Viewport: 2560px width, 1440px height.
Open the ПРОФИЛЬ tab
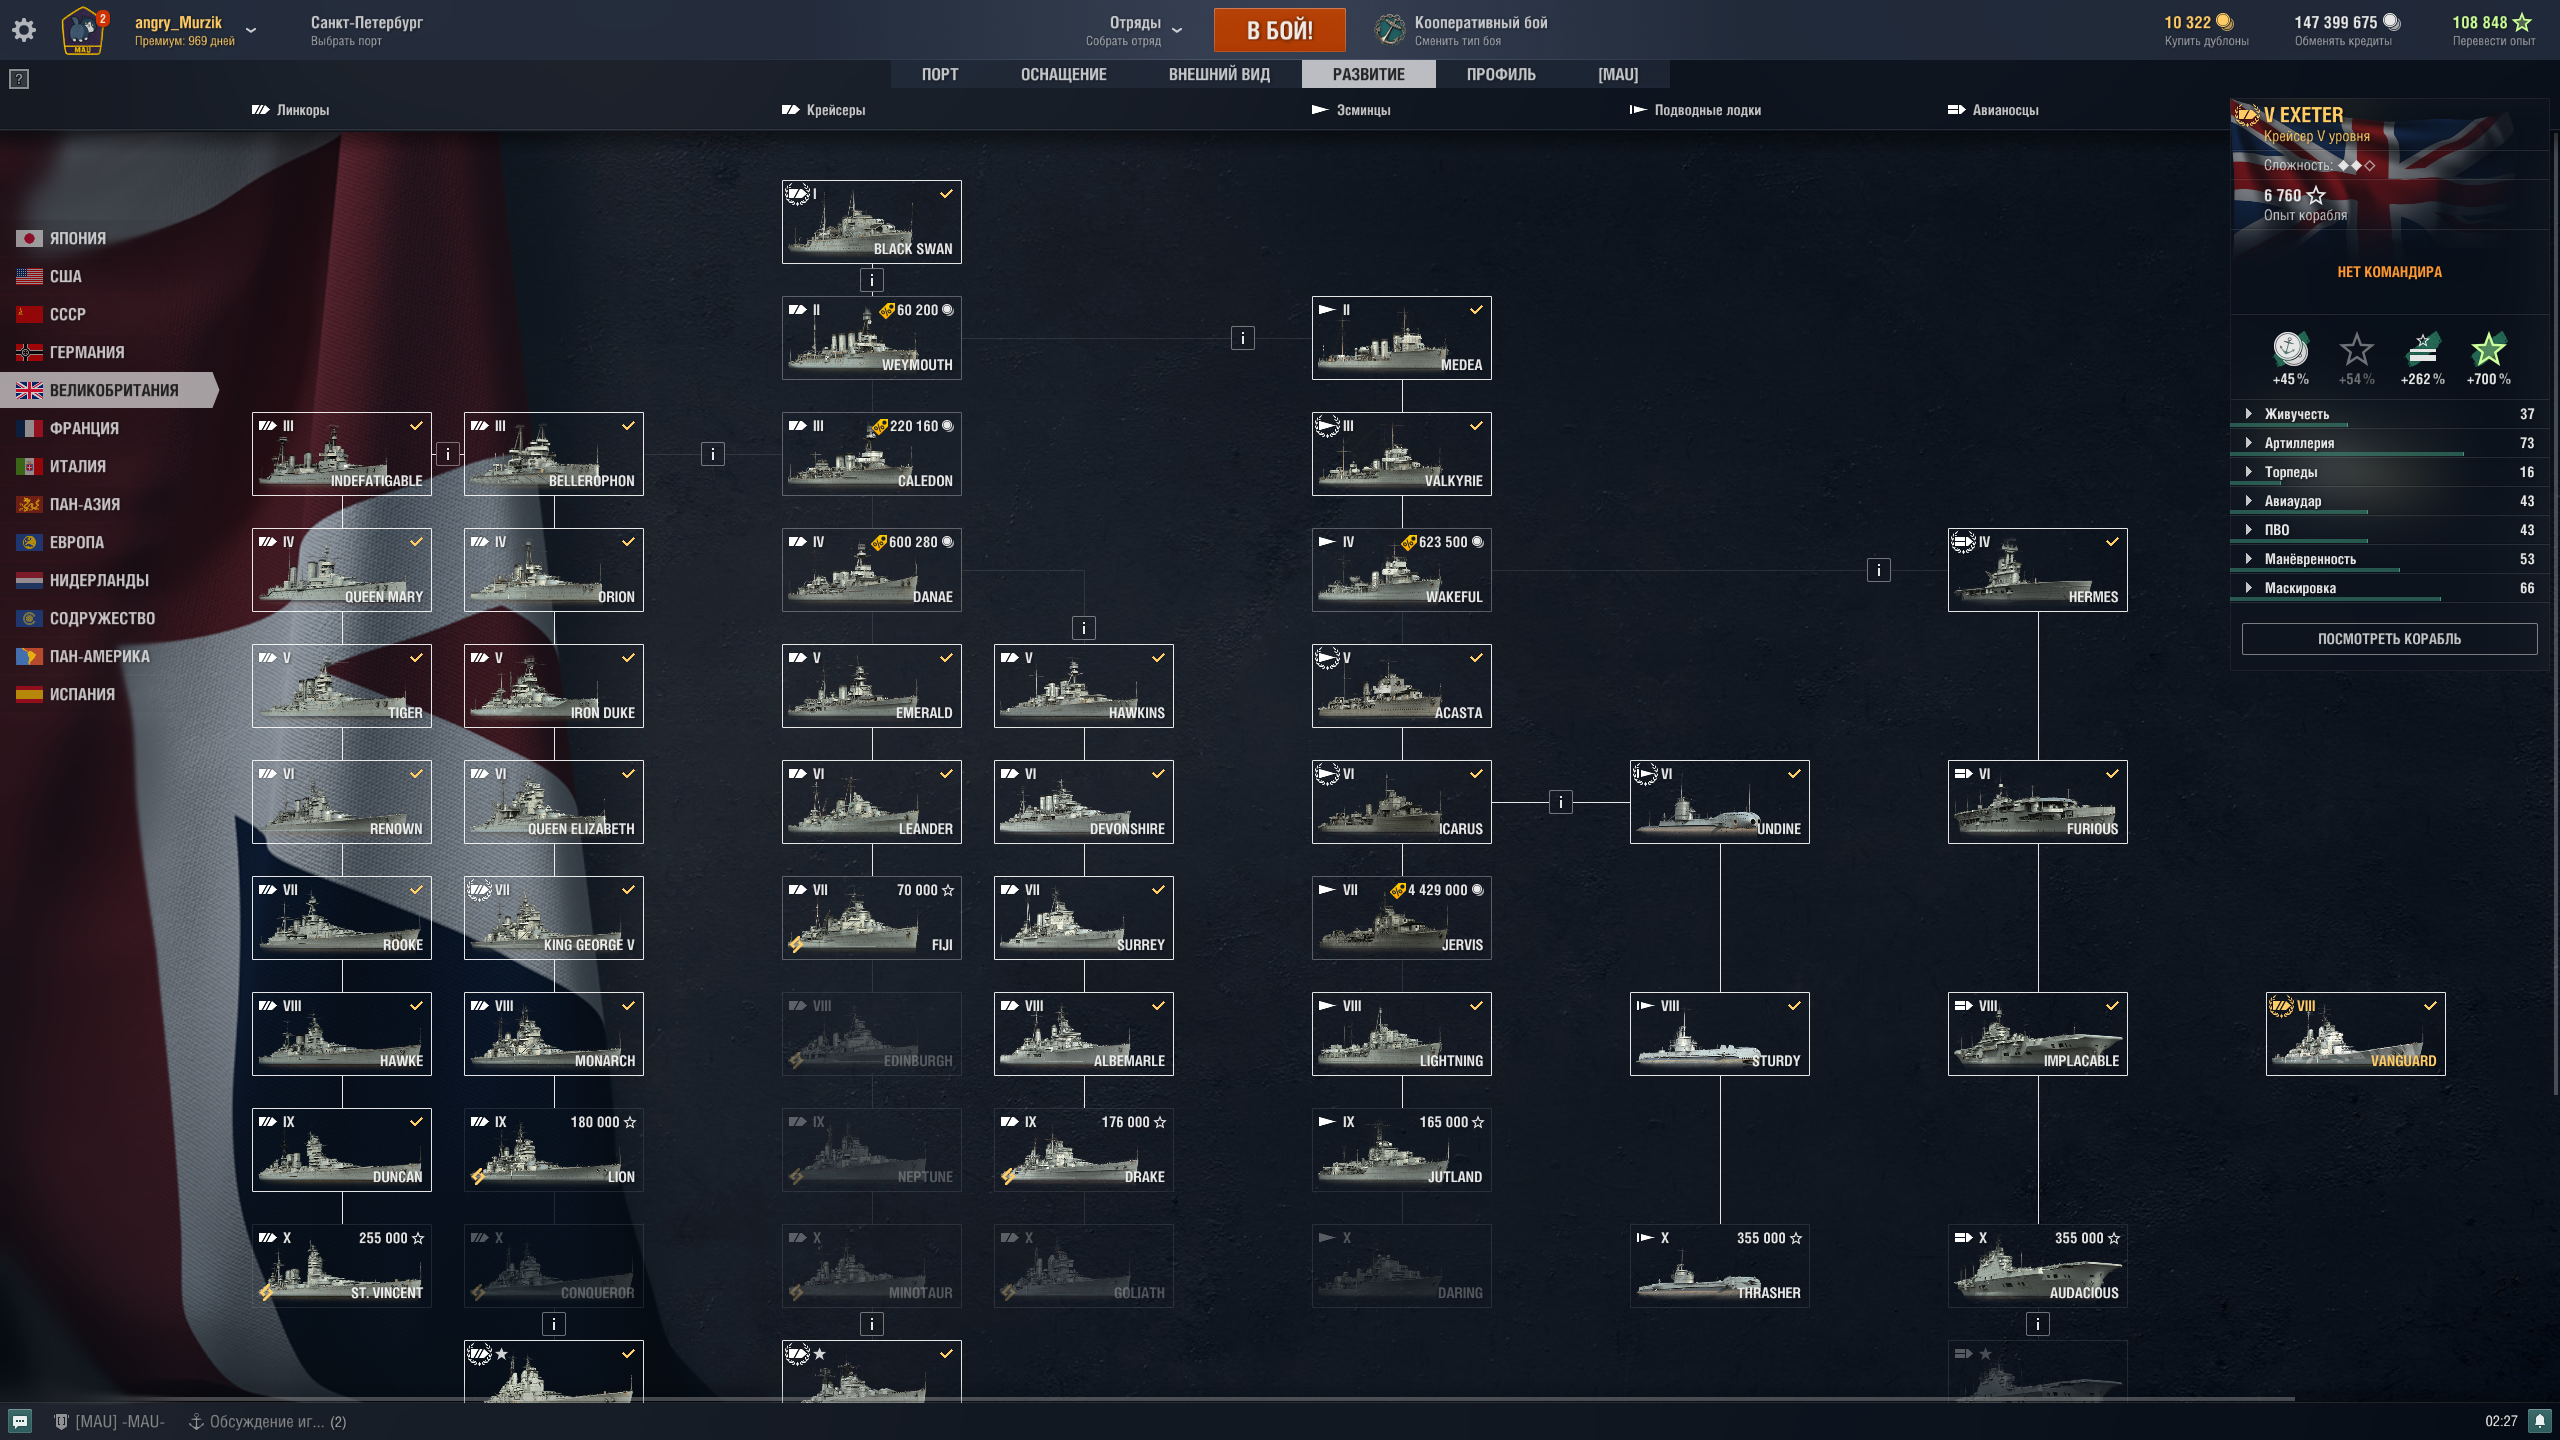coord(1501,74)
